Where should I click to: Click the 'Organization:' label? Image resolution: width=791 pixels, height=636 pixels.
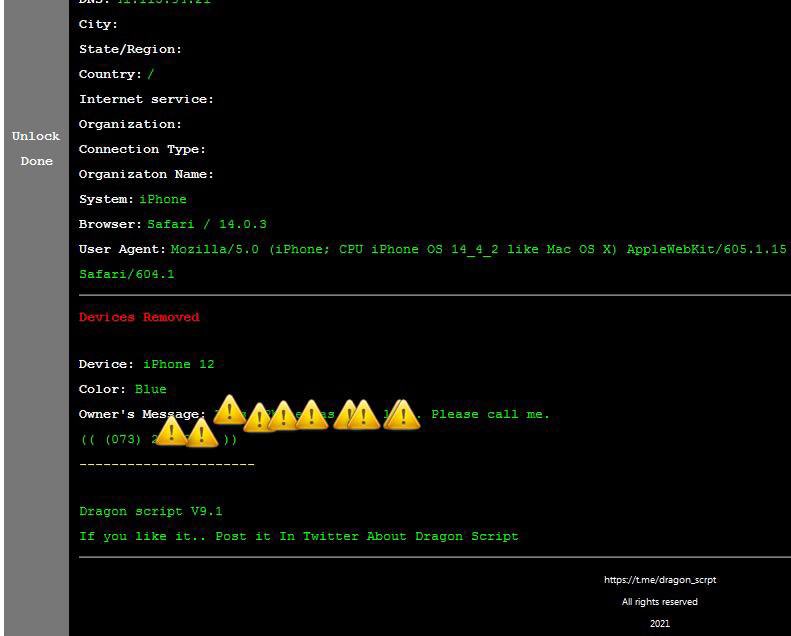point(130,124)
